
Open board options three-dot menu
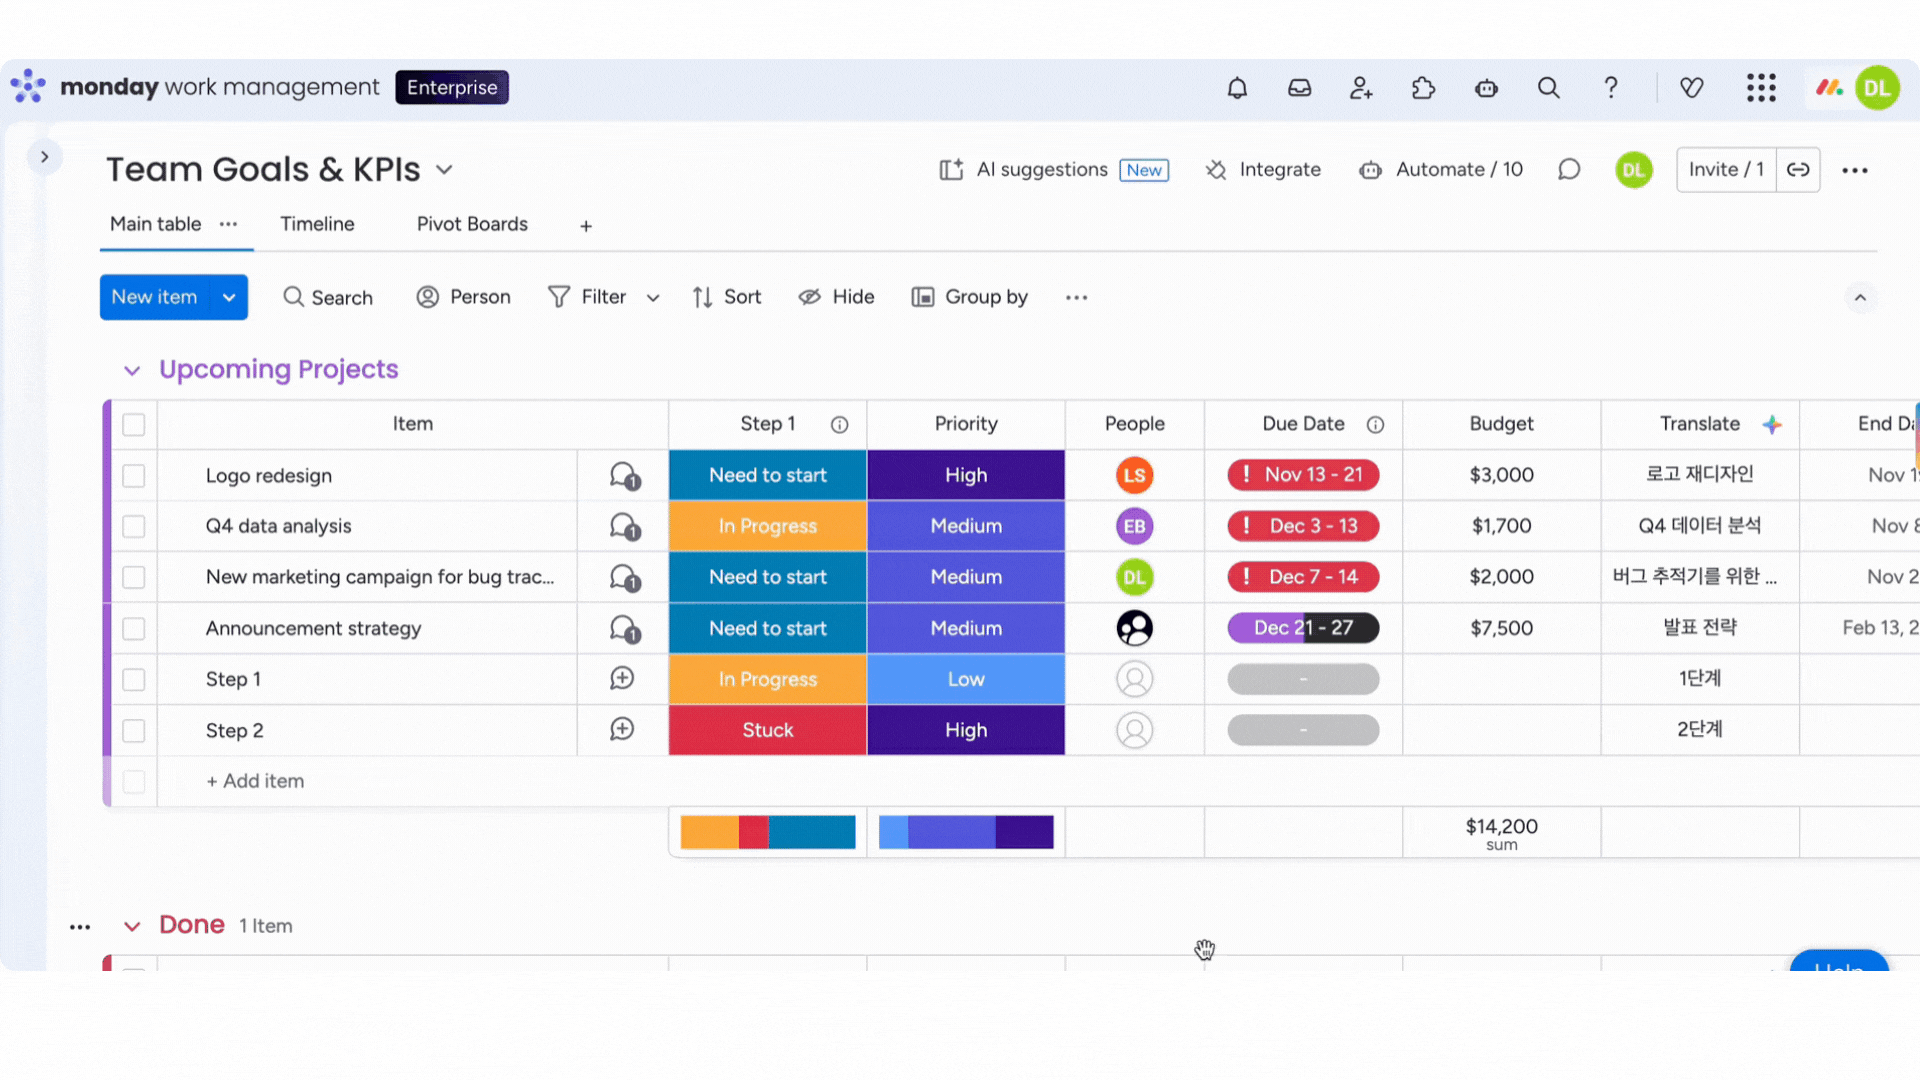pyautogui.click(x=1855, y=170)
